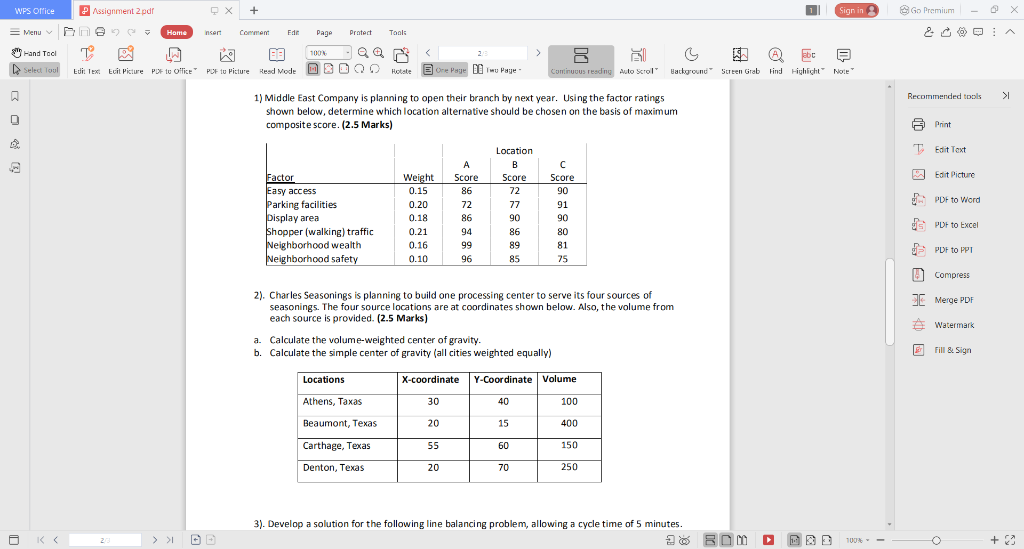This screenshot has width=1024, height=549.
Task: Expand the customize quick access toolbar arrow
Action: (148, 32)
